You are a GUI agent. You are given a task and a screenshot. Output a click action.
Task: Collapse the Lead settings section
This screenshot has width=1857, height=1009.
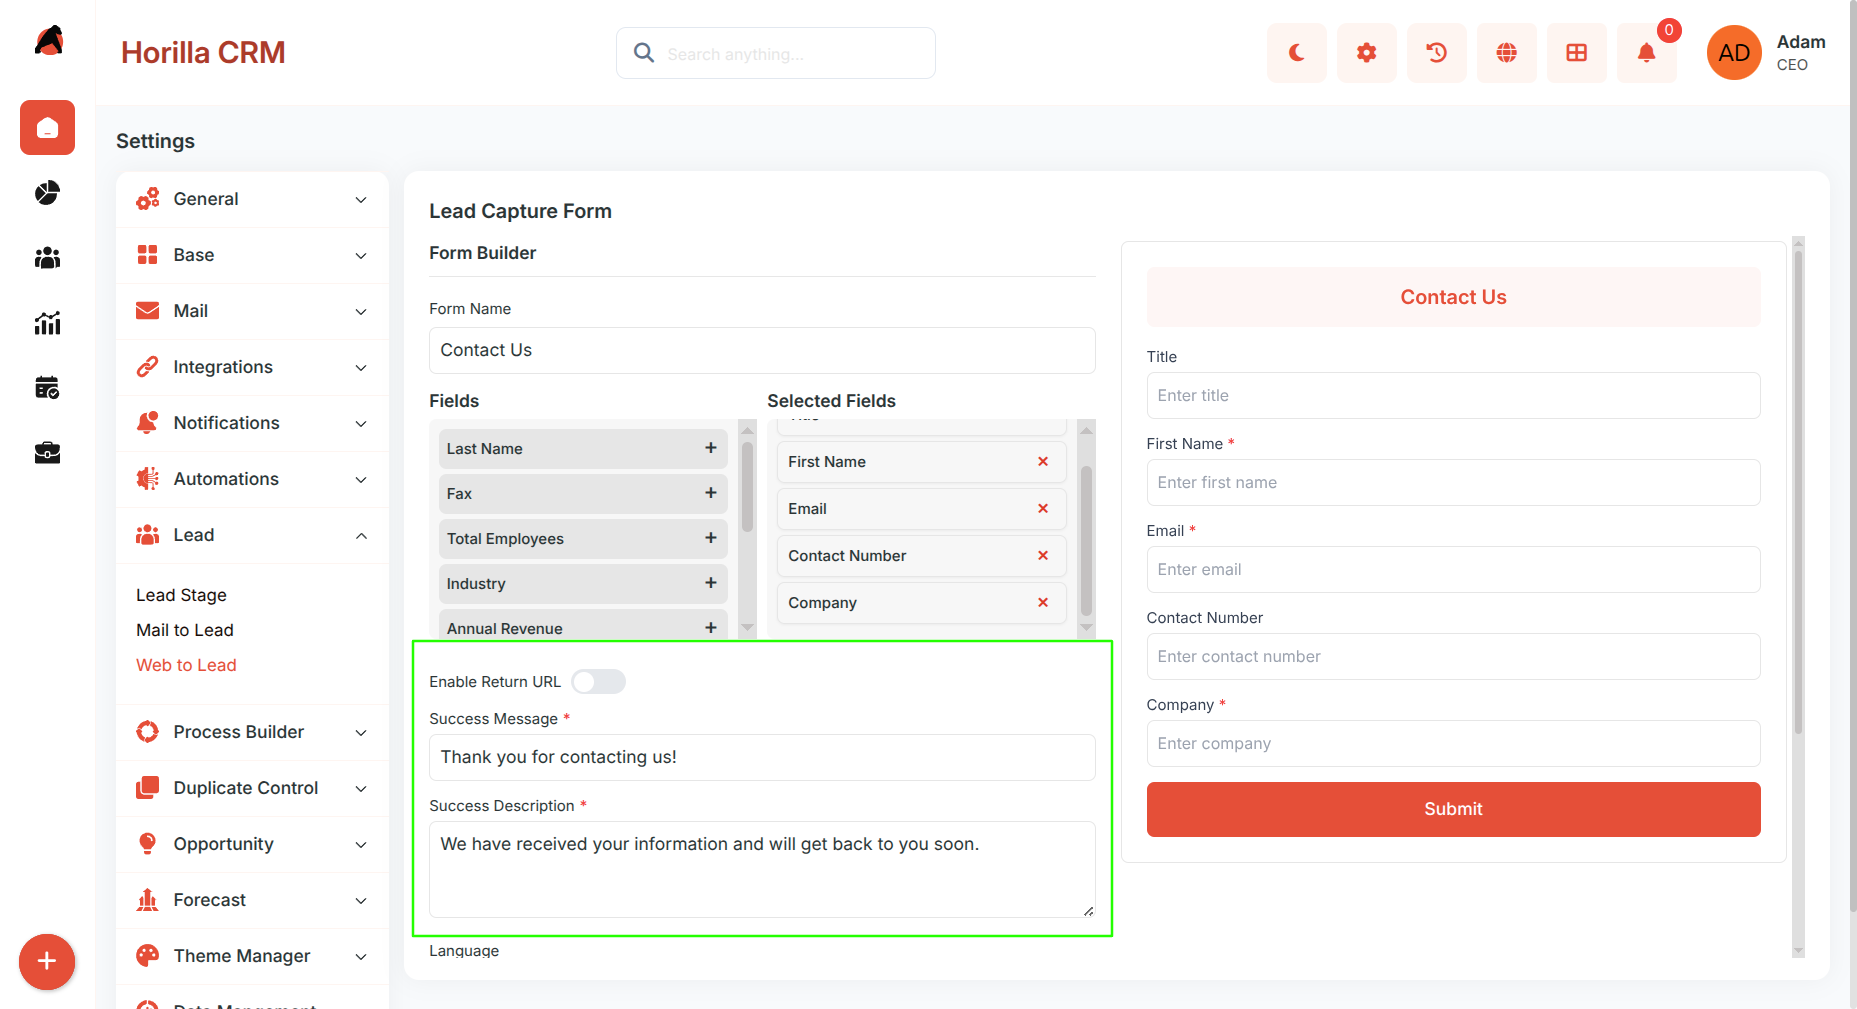252,535
